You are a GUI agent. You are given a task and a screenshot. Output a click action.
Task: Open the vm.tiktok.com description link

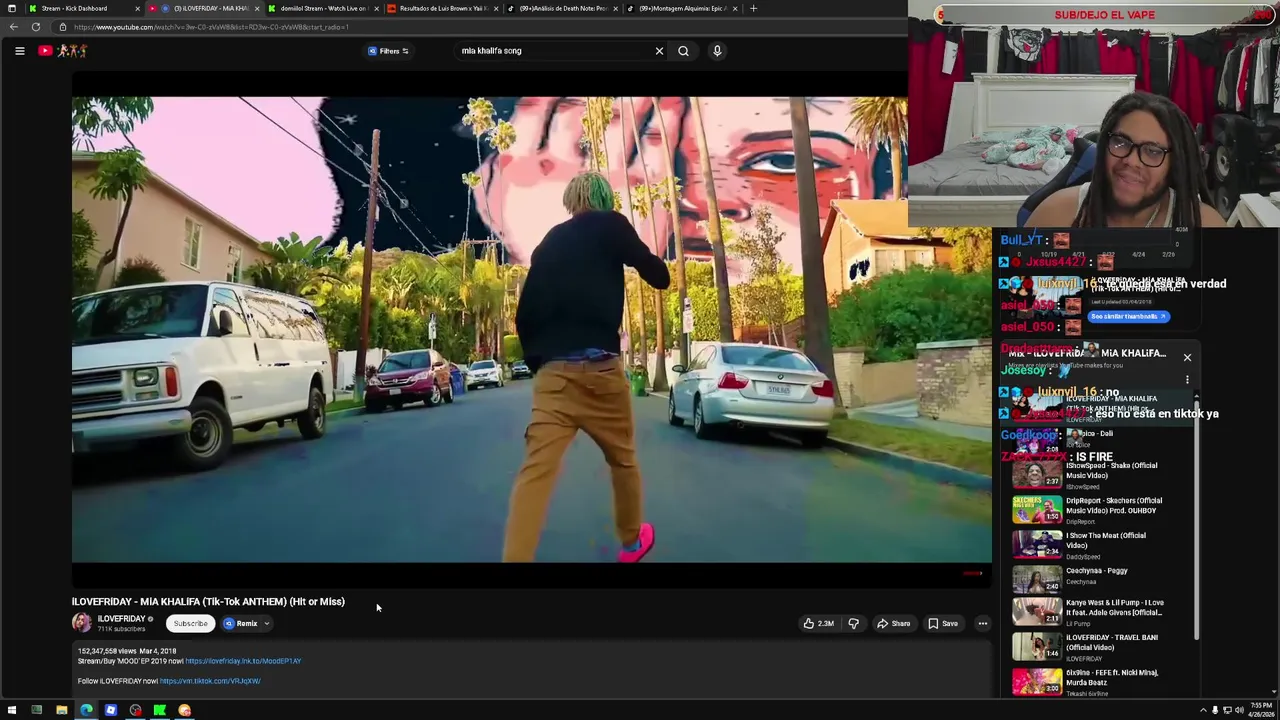[210, 681]
